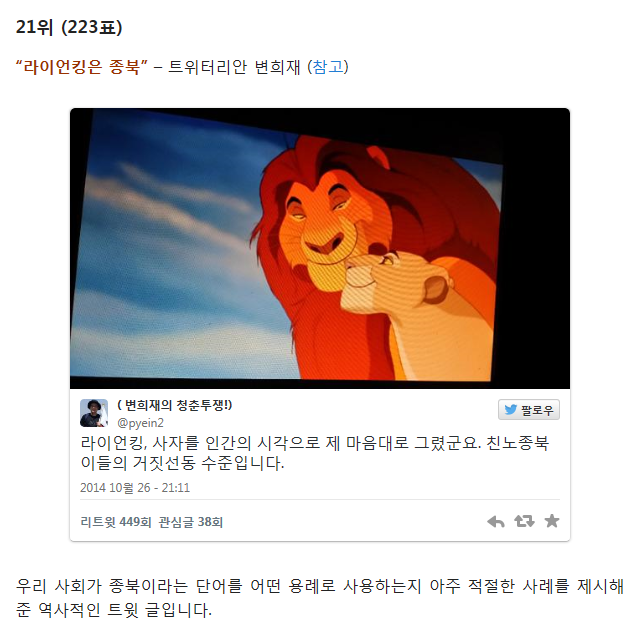Click the paragraph beginning 우리 사회가 종북이라는
The width and height of the screenshot is (635, 632).
click(x=320, y=598)
